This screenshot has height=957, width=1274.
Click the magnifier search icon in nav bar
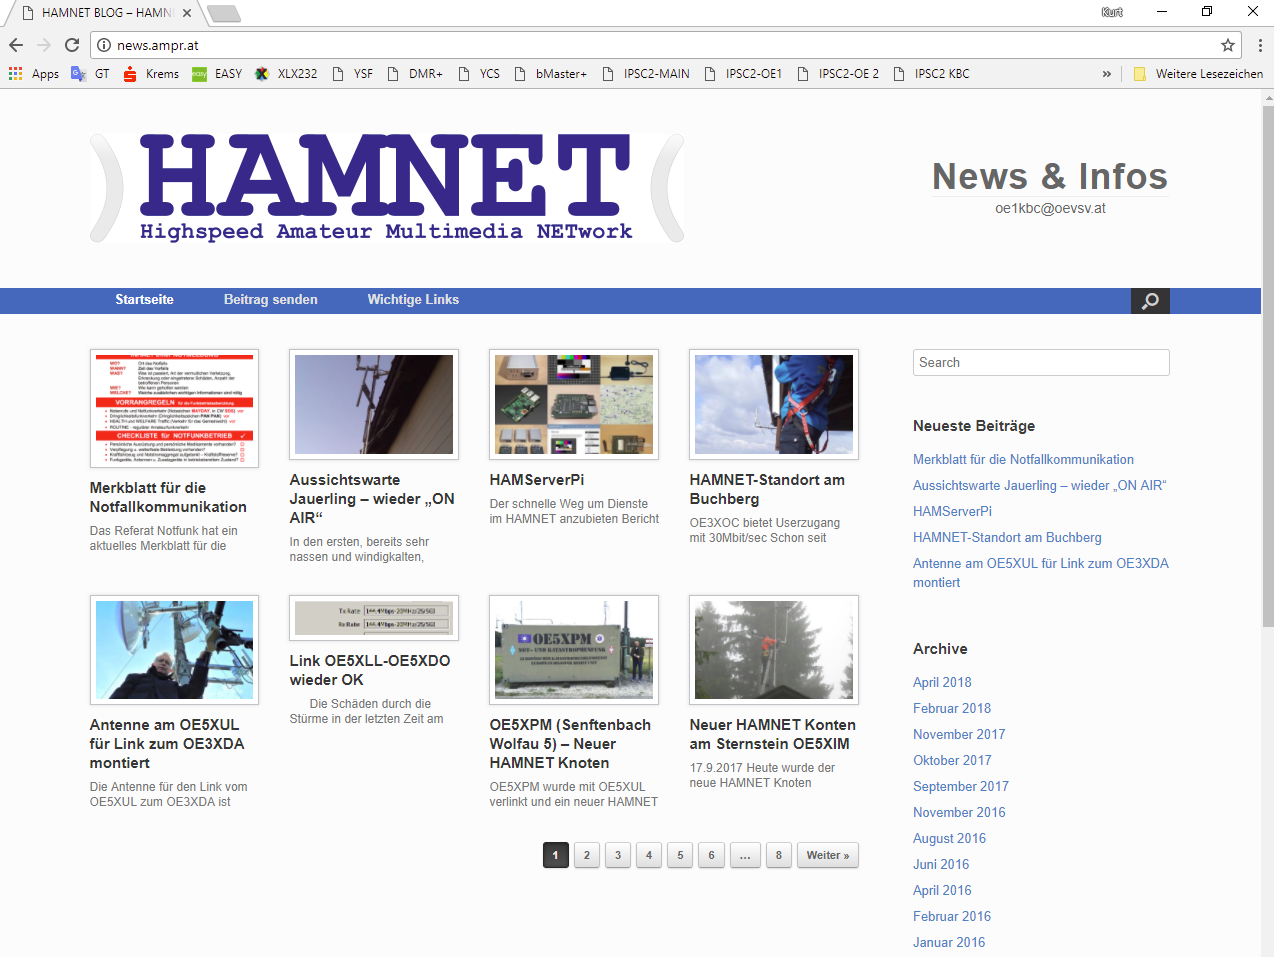(1150, 301)
